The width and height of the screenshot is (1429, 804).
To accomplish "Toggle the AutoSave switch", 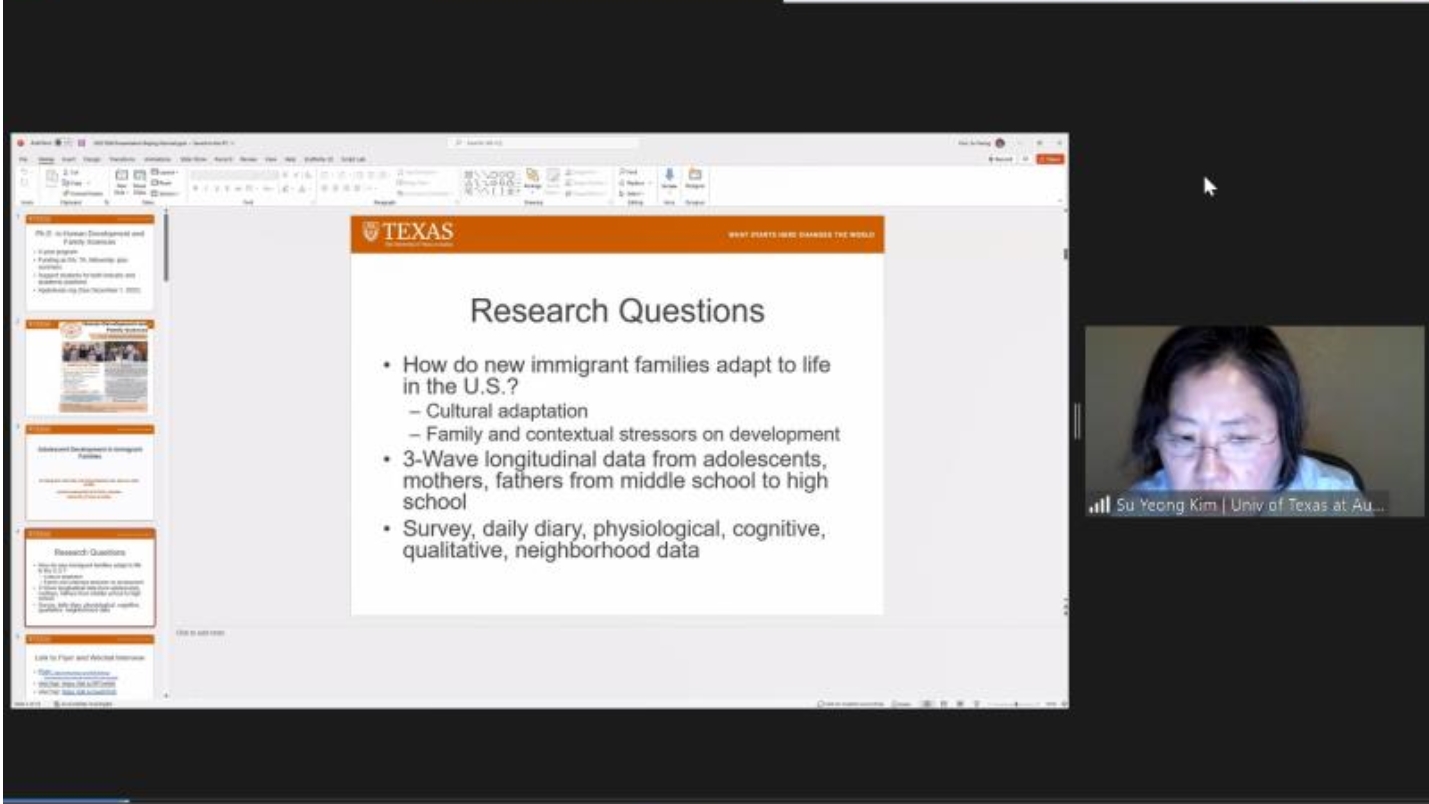I will pos(59,143).
